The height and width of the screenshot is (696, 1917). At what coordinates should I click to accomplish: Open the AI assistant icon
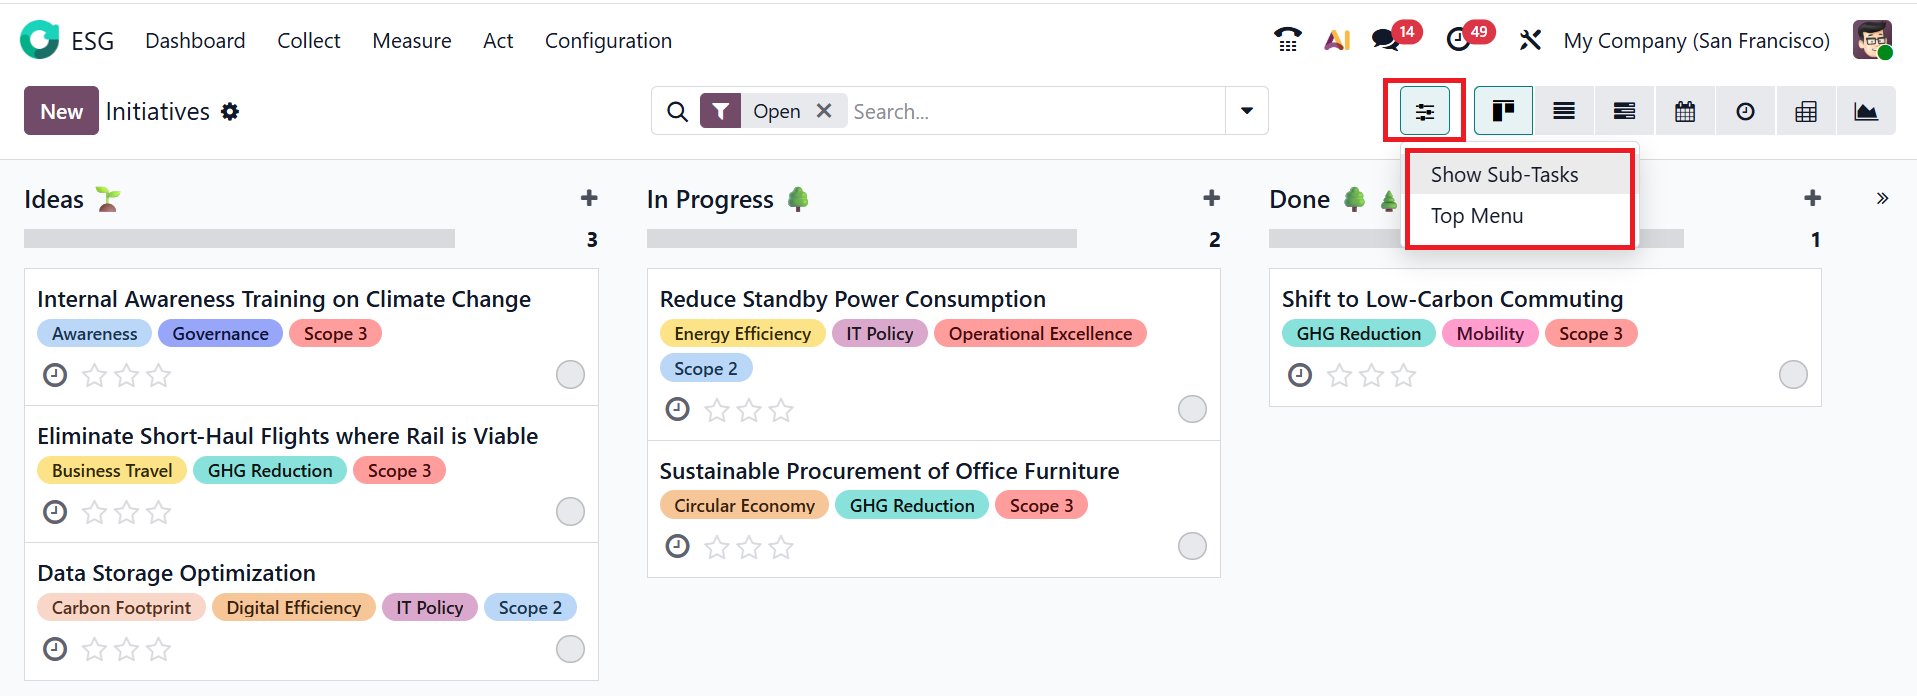pyautogui.click(x=1337, y=40)
